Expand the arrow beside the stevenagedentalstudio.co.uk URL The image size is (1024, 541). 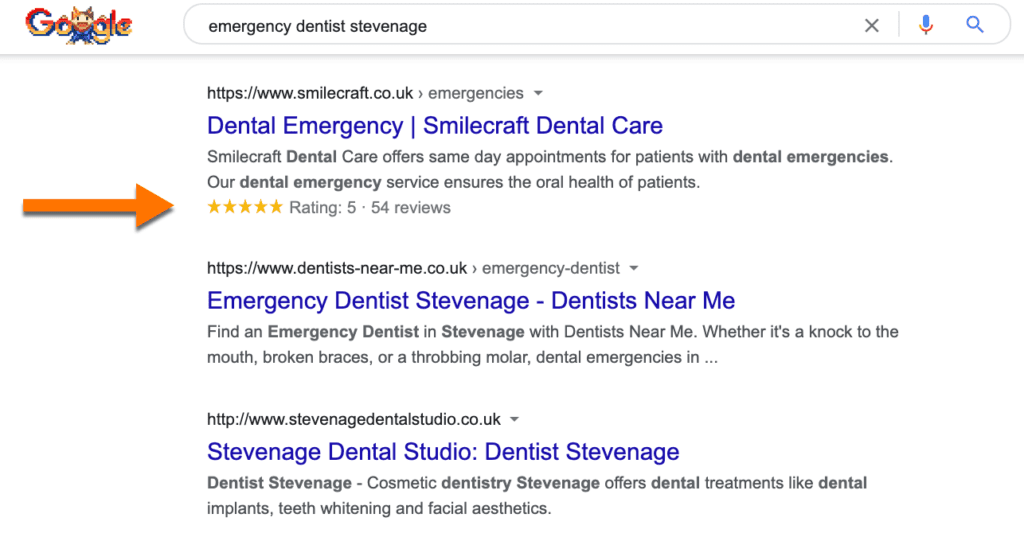pos(515,419)
